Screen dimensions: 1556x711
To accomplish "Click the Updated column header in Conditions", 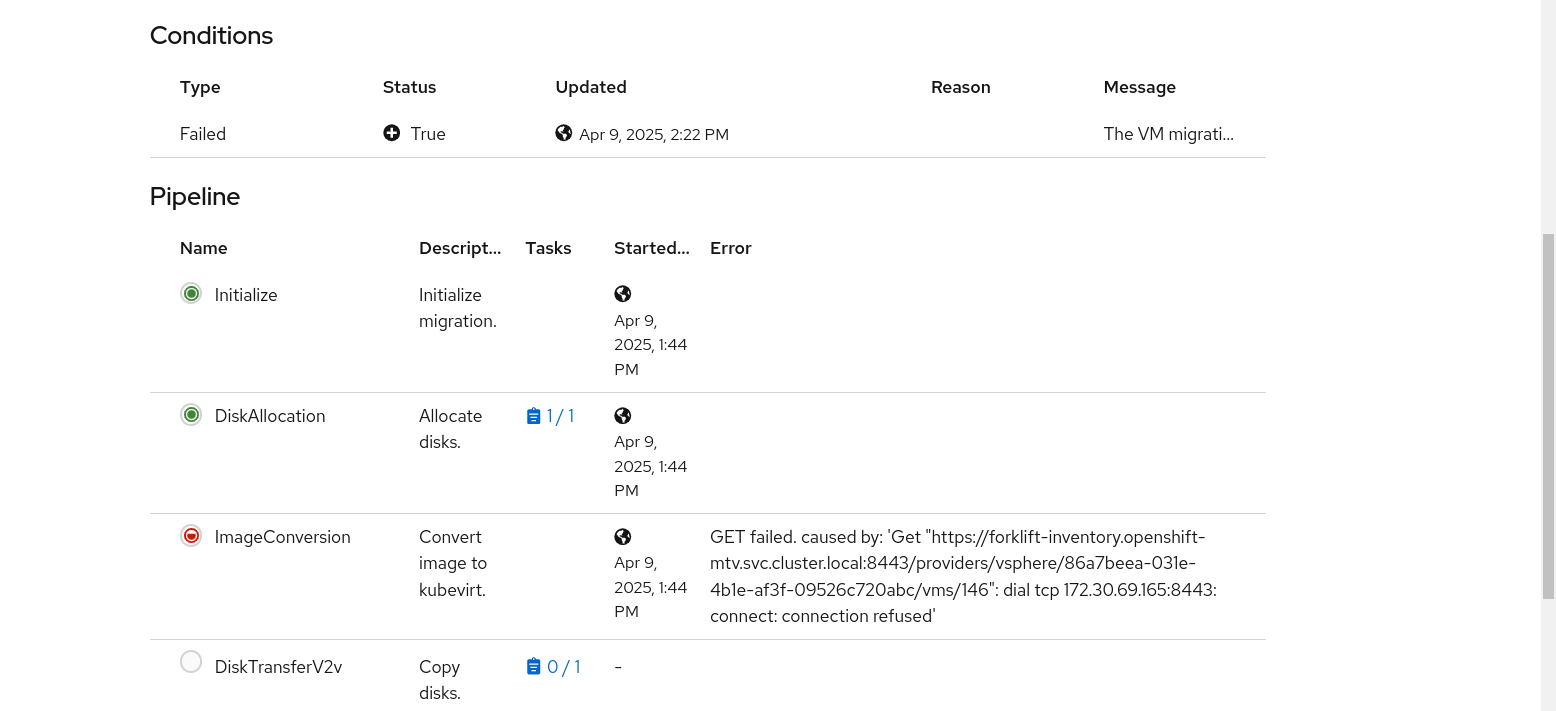I will point(591,87).
